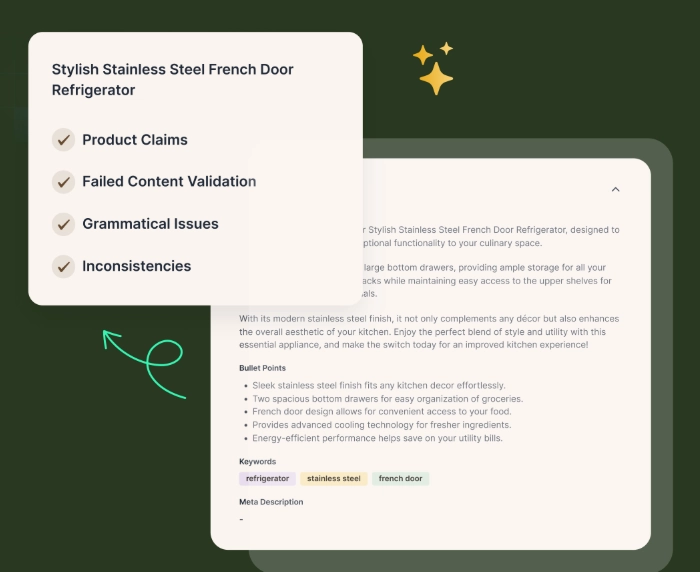Viewport: 700px width, 572px height.
Task: Select the refrigerator keyword tag
Action: click(x=268, y=479)
